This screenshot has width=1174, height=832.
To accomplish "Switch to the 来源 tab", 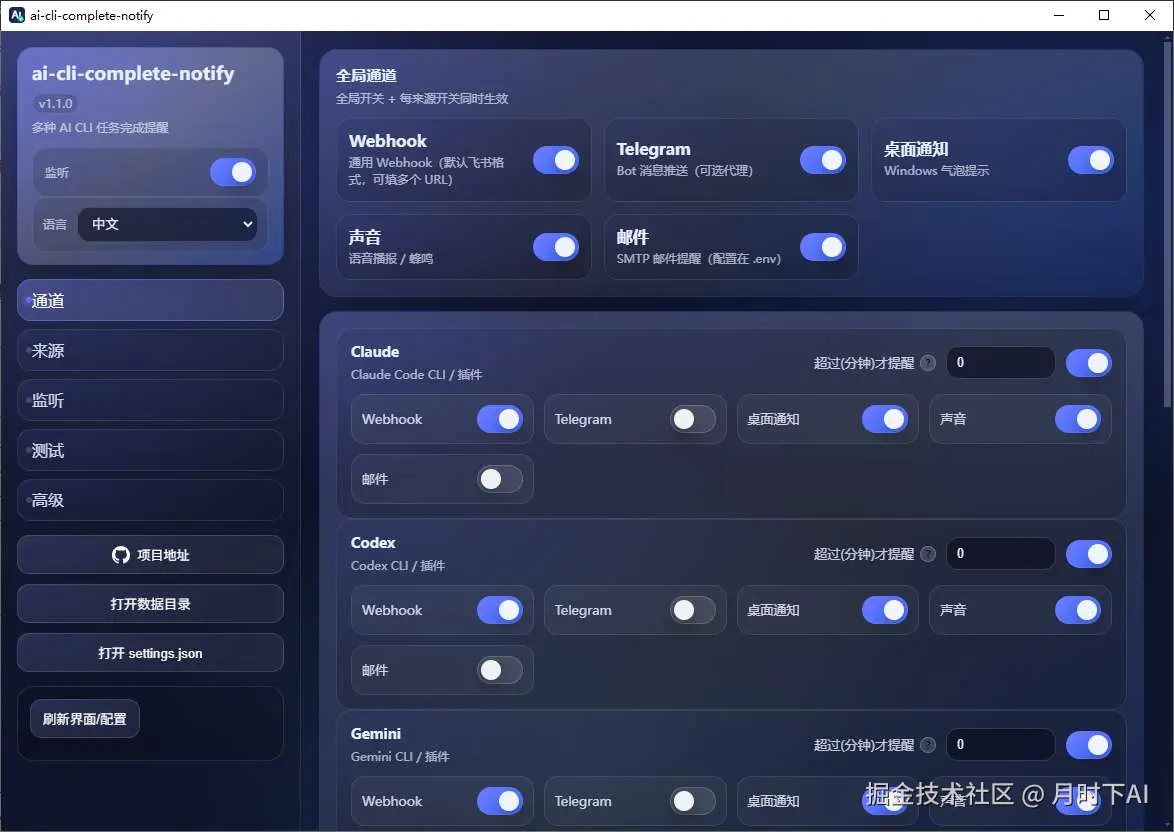I will point(150,350).
